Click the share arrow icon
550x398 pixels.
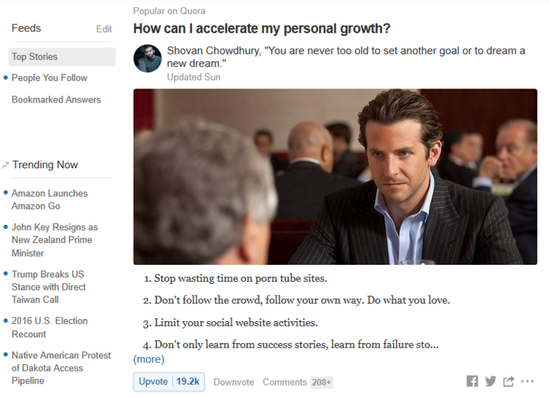coord(509,381)
